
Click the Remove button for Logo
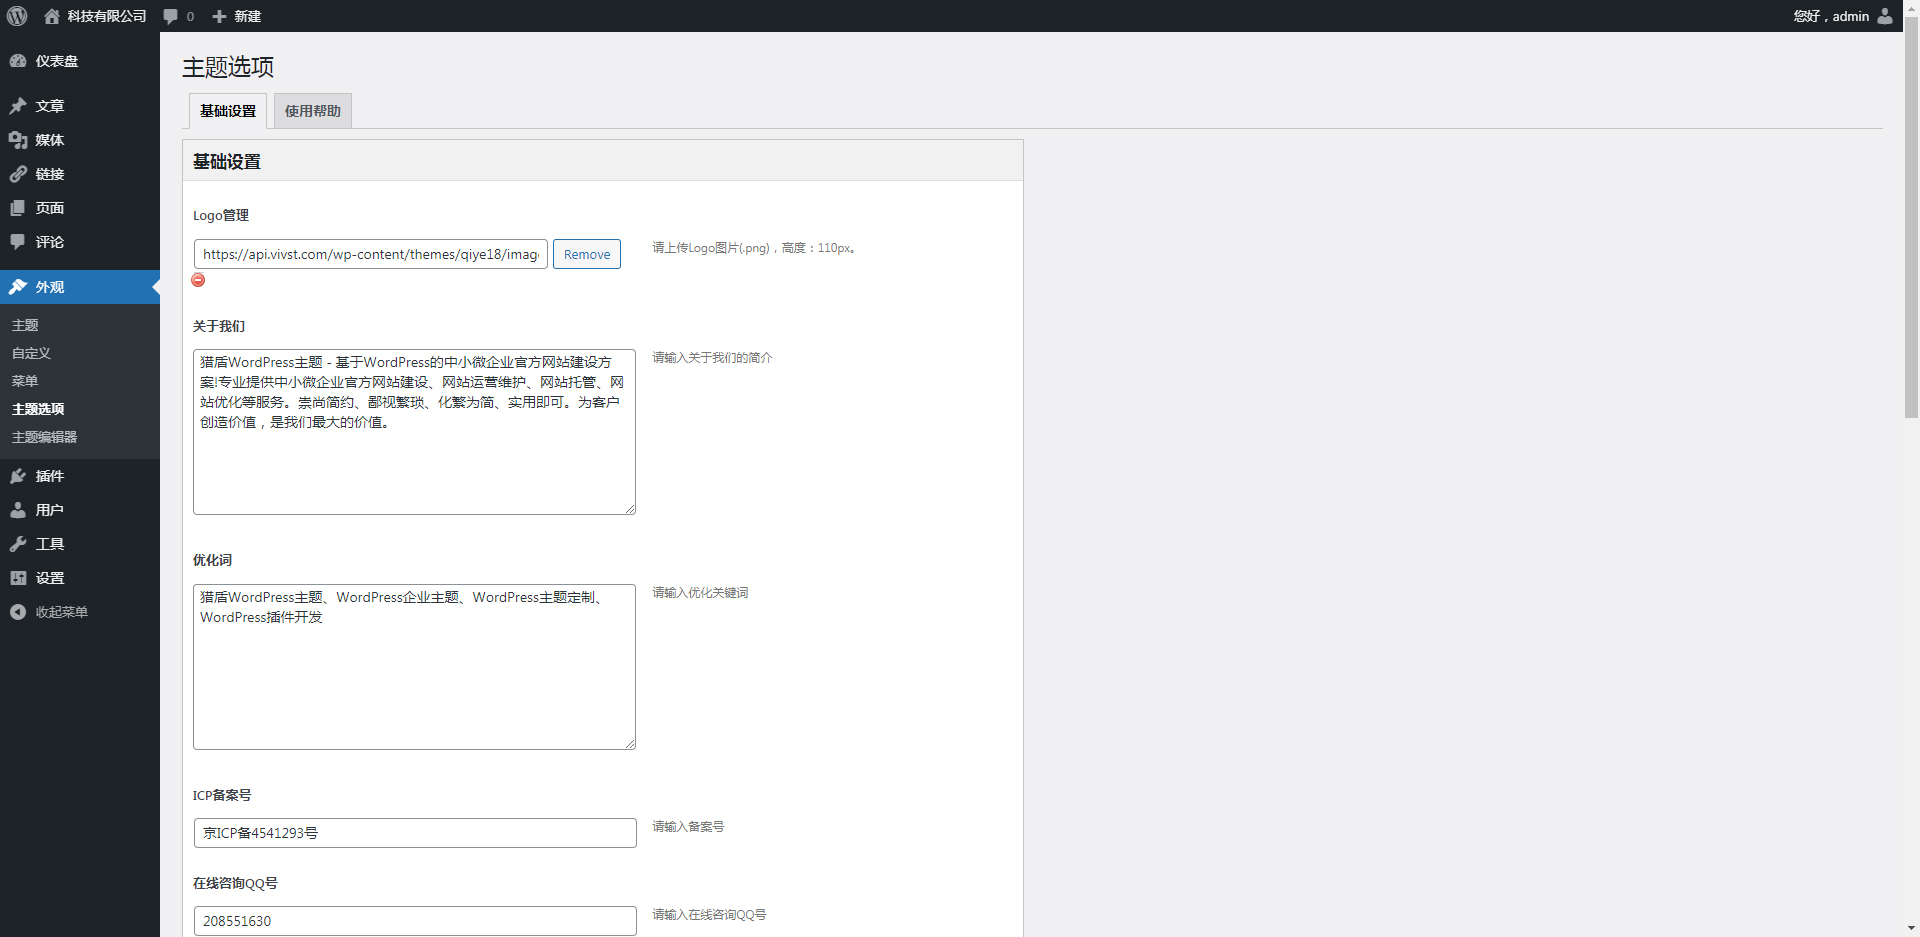click(587, 254)
